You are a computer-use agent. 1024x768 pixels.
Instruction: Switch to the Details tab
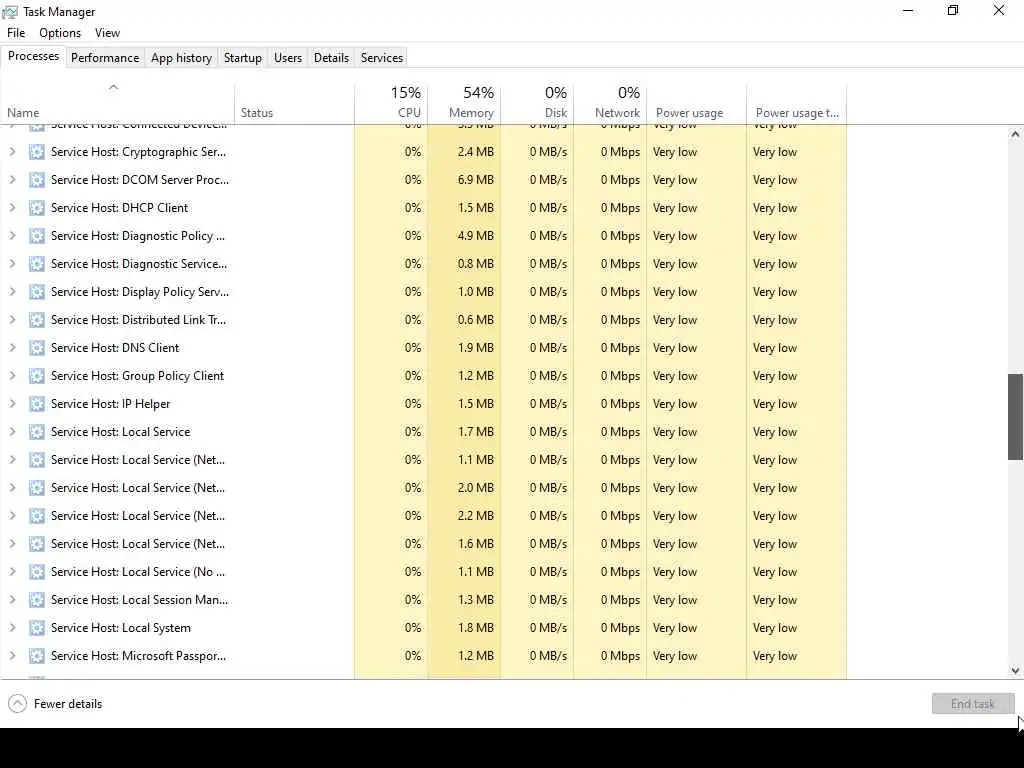pos(331,57)
